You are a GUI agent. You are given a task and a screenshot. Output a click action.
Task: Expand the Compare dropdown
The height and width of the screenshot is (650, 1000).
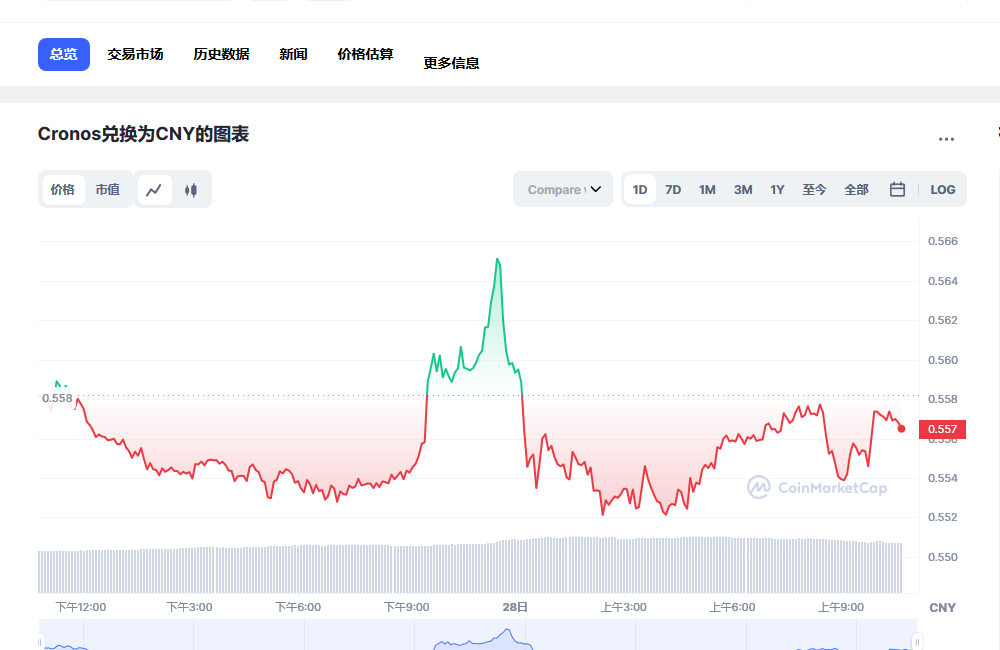(563, 189)
